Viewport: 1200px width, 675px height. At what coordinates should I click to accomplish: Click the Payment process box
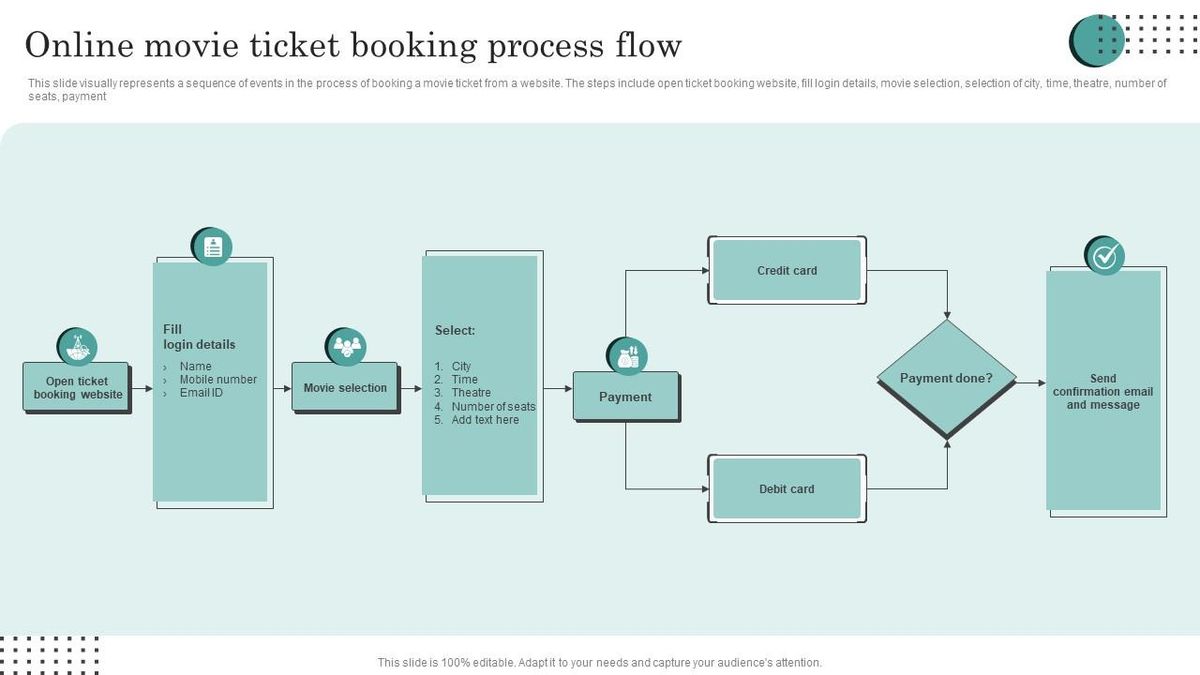(625, 397)
